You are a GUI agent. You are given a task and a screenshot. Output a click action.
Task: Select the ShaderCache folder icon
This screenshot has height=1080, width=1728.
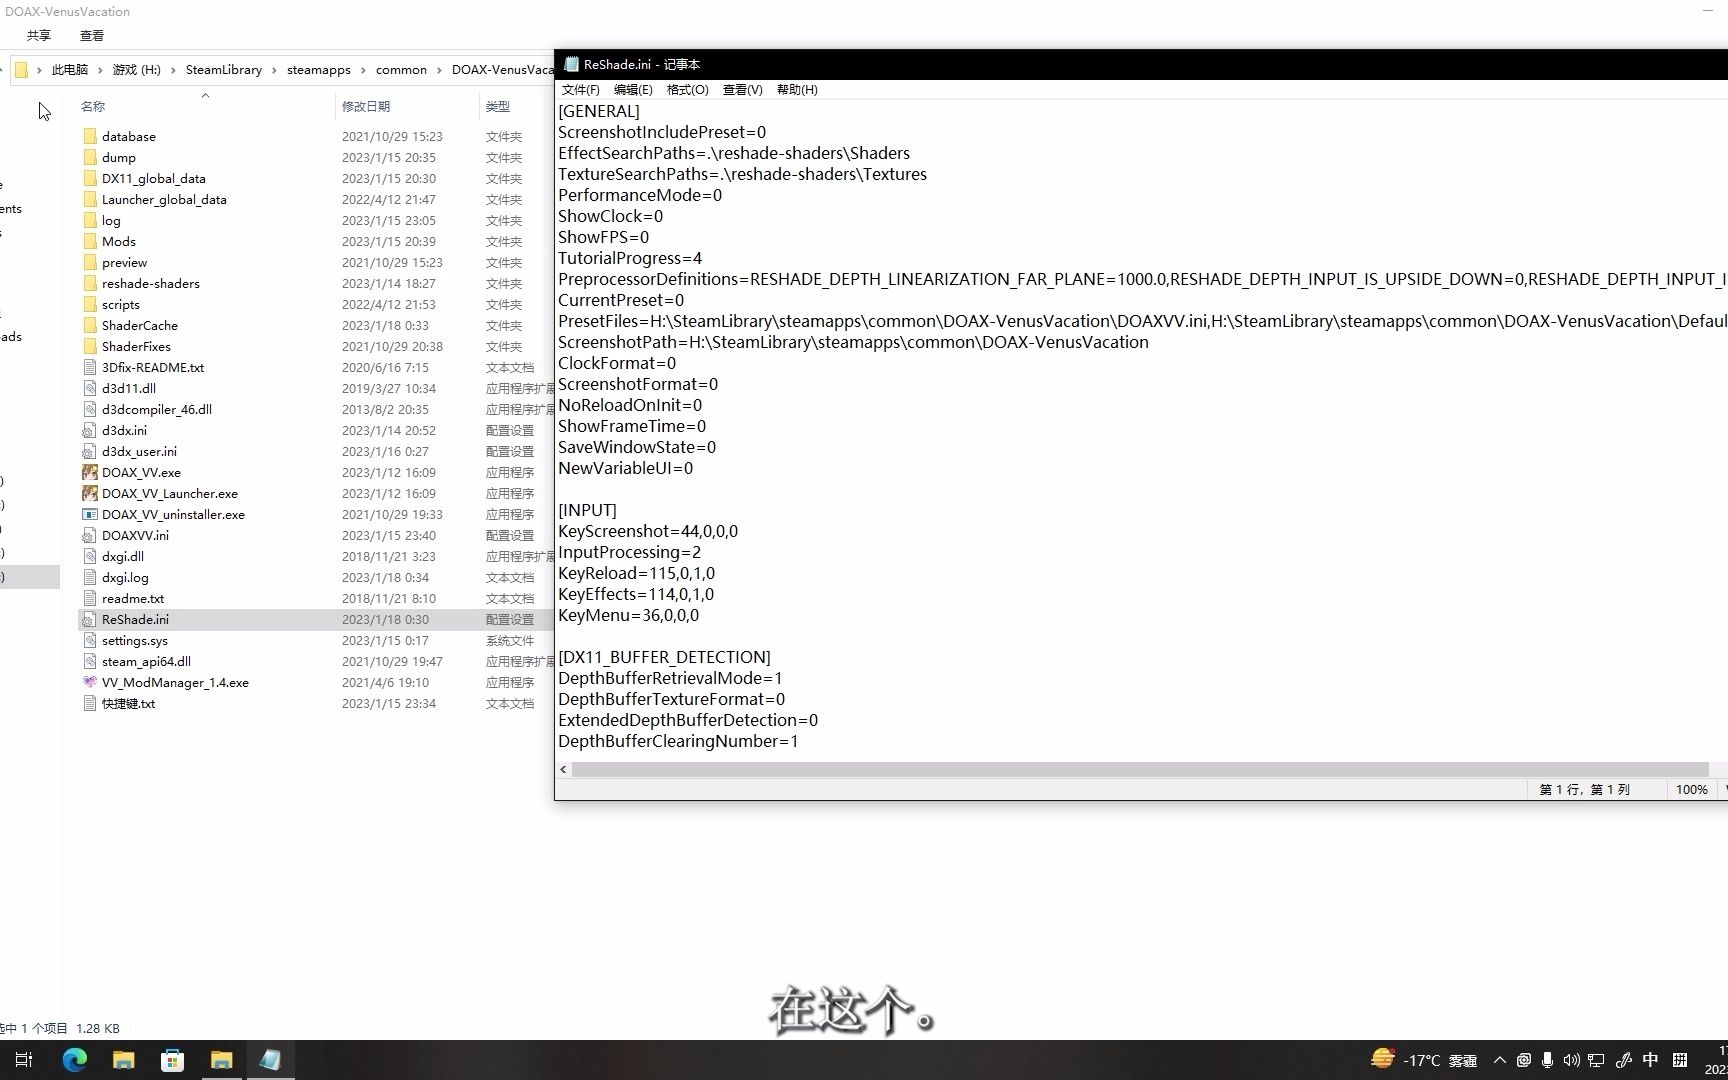click(x=90, y=325)
